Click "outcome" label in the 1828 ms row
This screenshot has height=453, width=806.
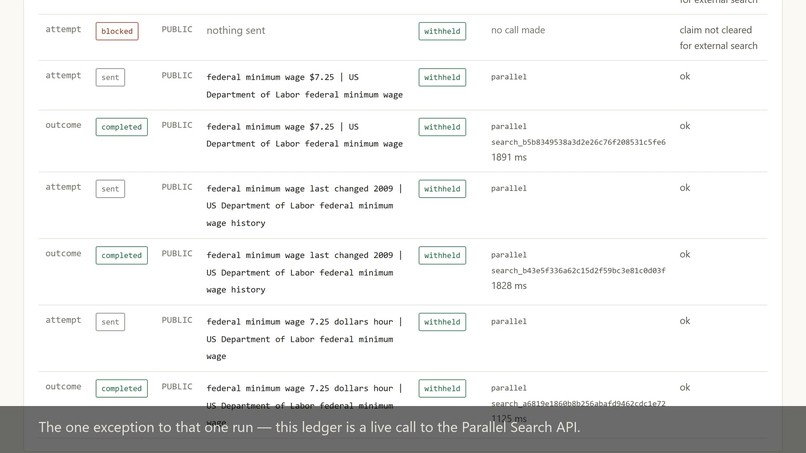coord(63,253)
